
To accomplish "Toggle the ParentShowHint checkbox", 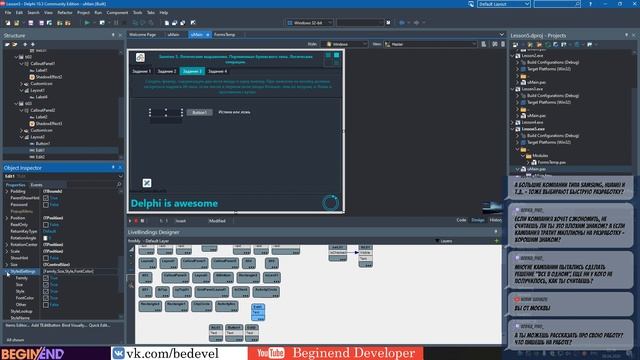I will point(46,198).
